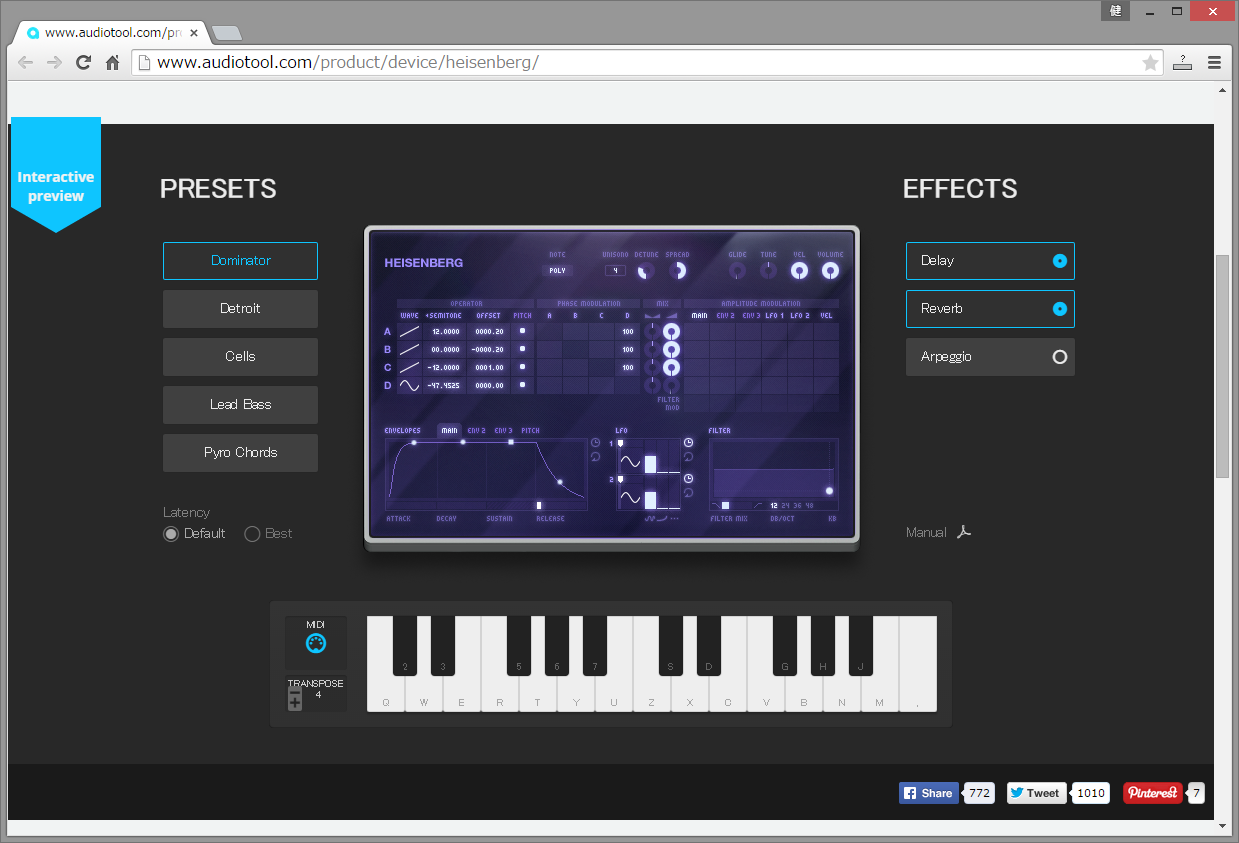Toggle the Delay effect
The width and height of the screenshot is (1239, 843).
coord(990,261)
